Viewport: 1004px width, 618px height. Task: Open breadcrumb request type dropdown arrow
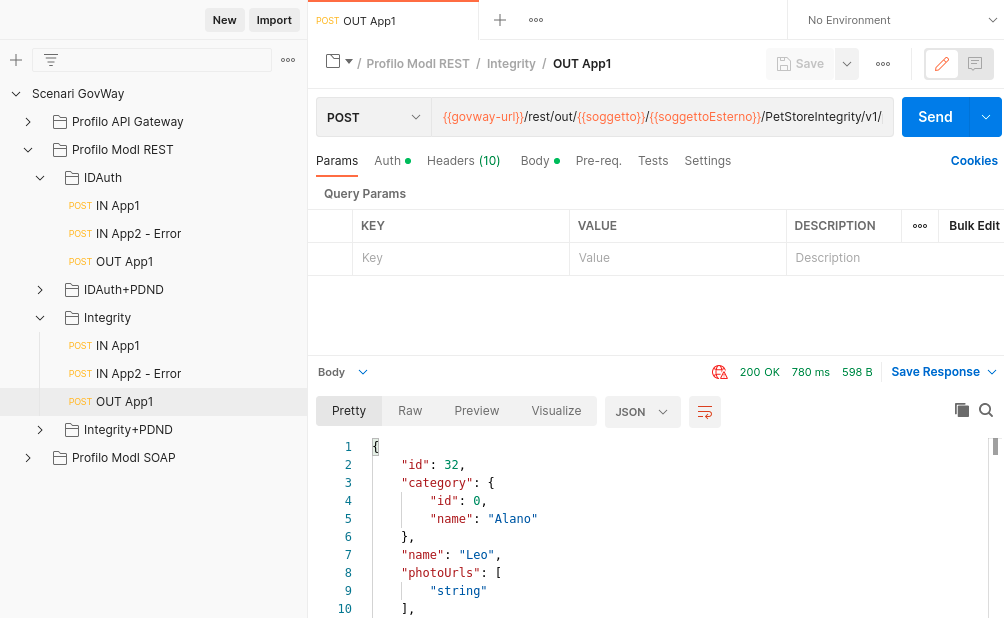click(x=349, y=61)
